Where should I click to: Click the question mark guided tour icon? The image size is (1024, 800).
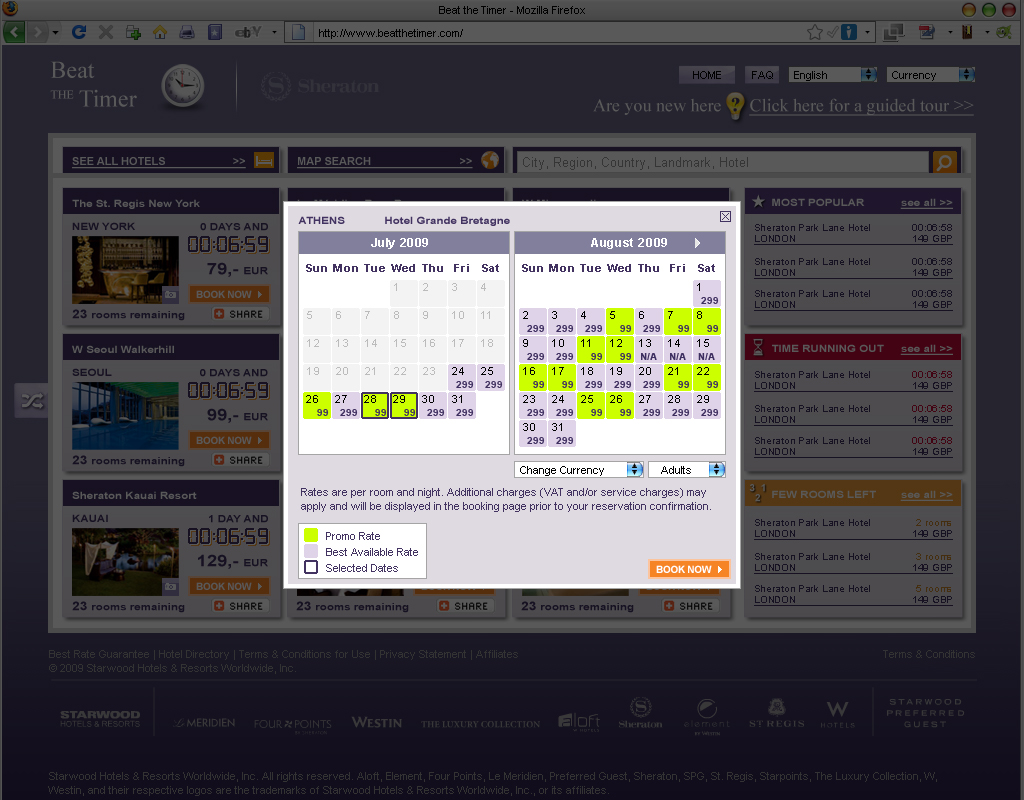click(735, 106)
